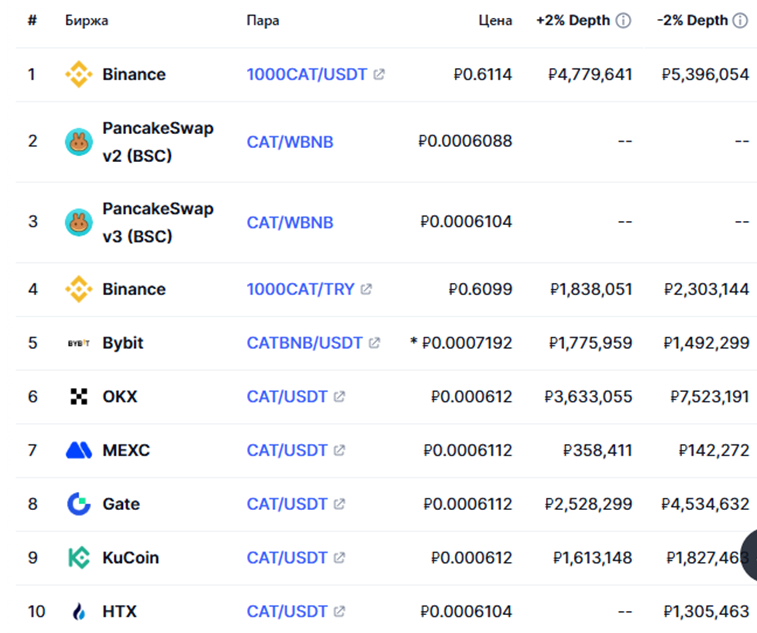Click the HTX exchange name

(x=119, y=611)
